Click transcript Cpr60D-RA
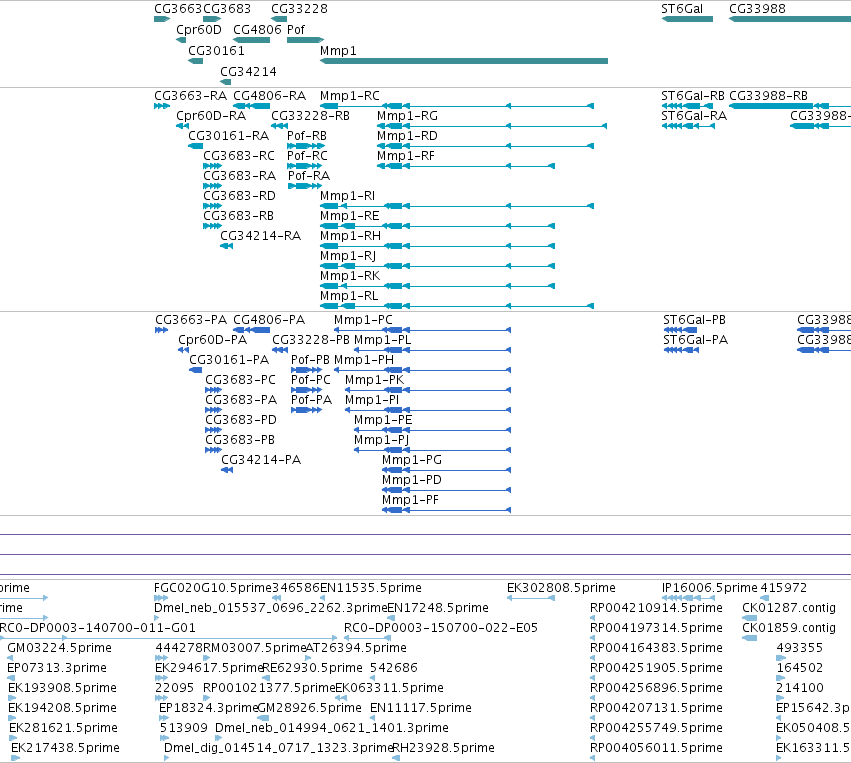 tap(211, 116)
